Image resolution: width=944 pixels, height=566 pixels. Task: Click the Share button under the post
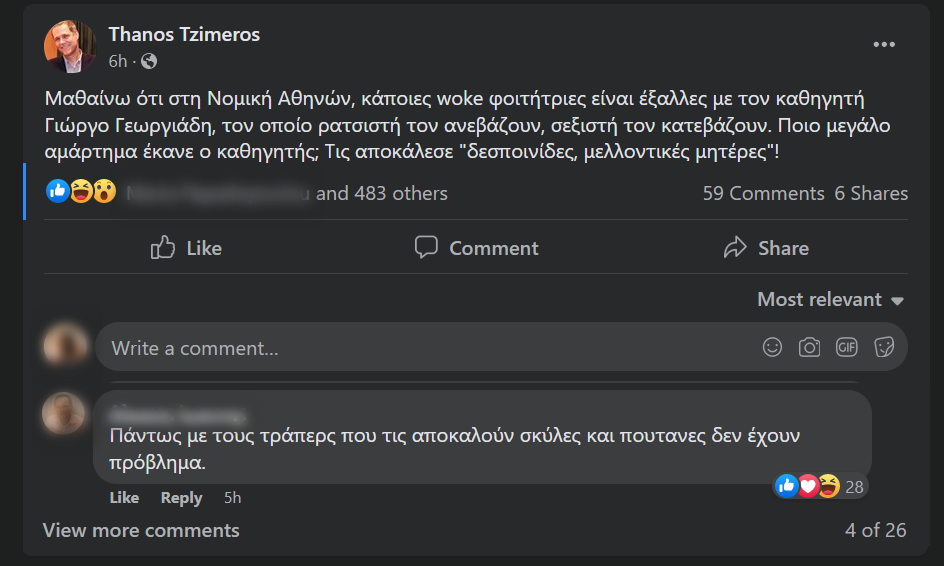[766, 247]
